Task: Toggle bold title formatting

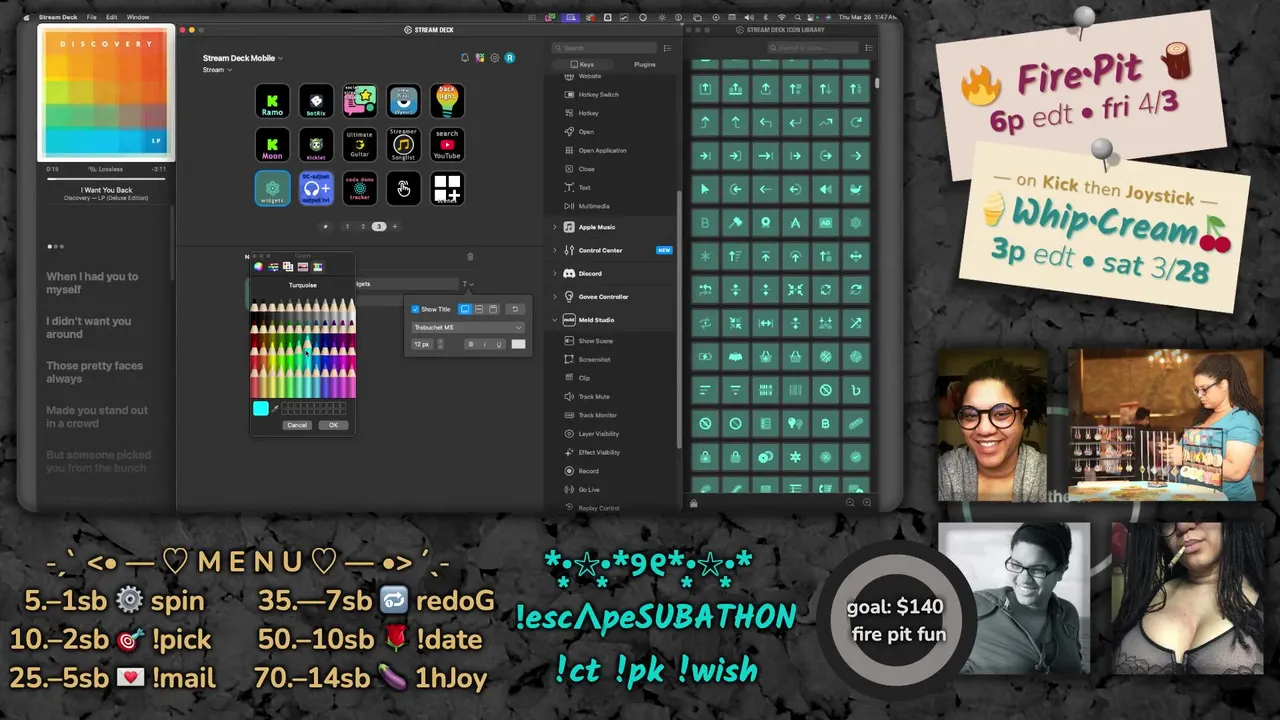Action: tap(470, 344)
